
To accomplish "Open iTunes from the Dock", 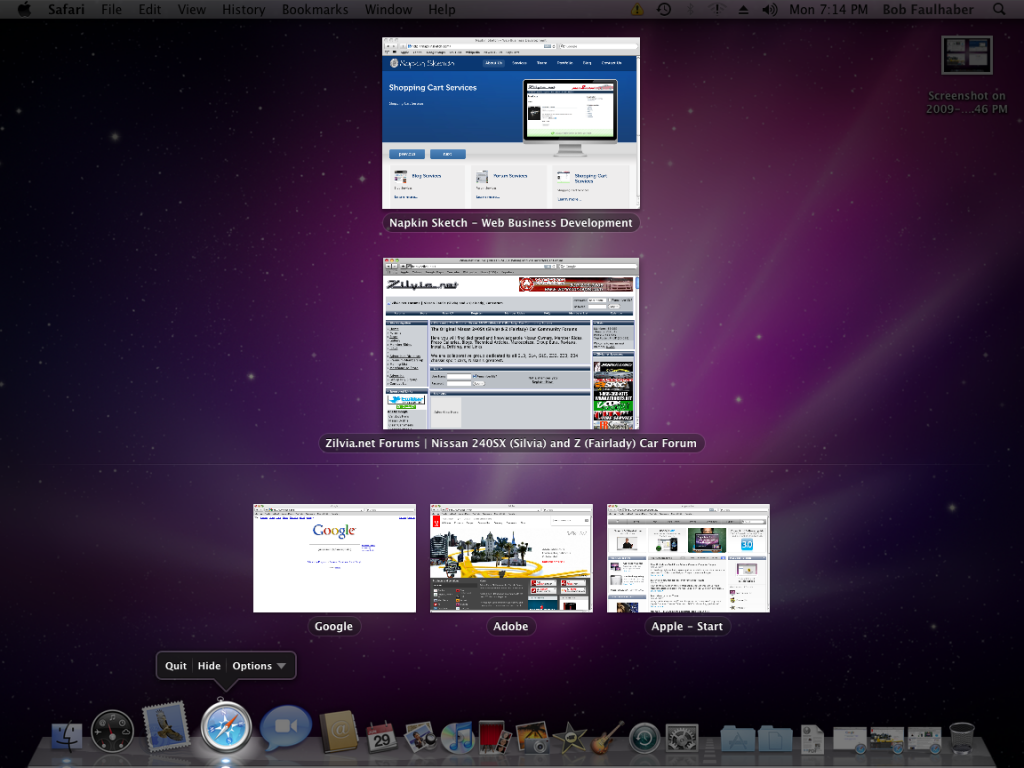I will [x=457, y=737].
